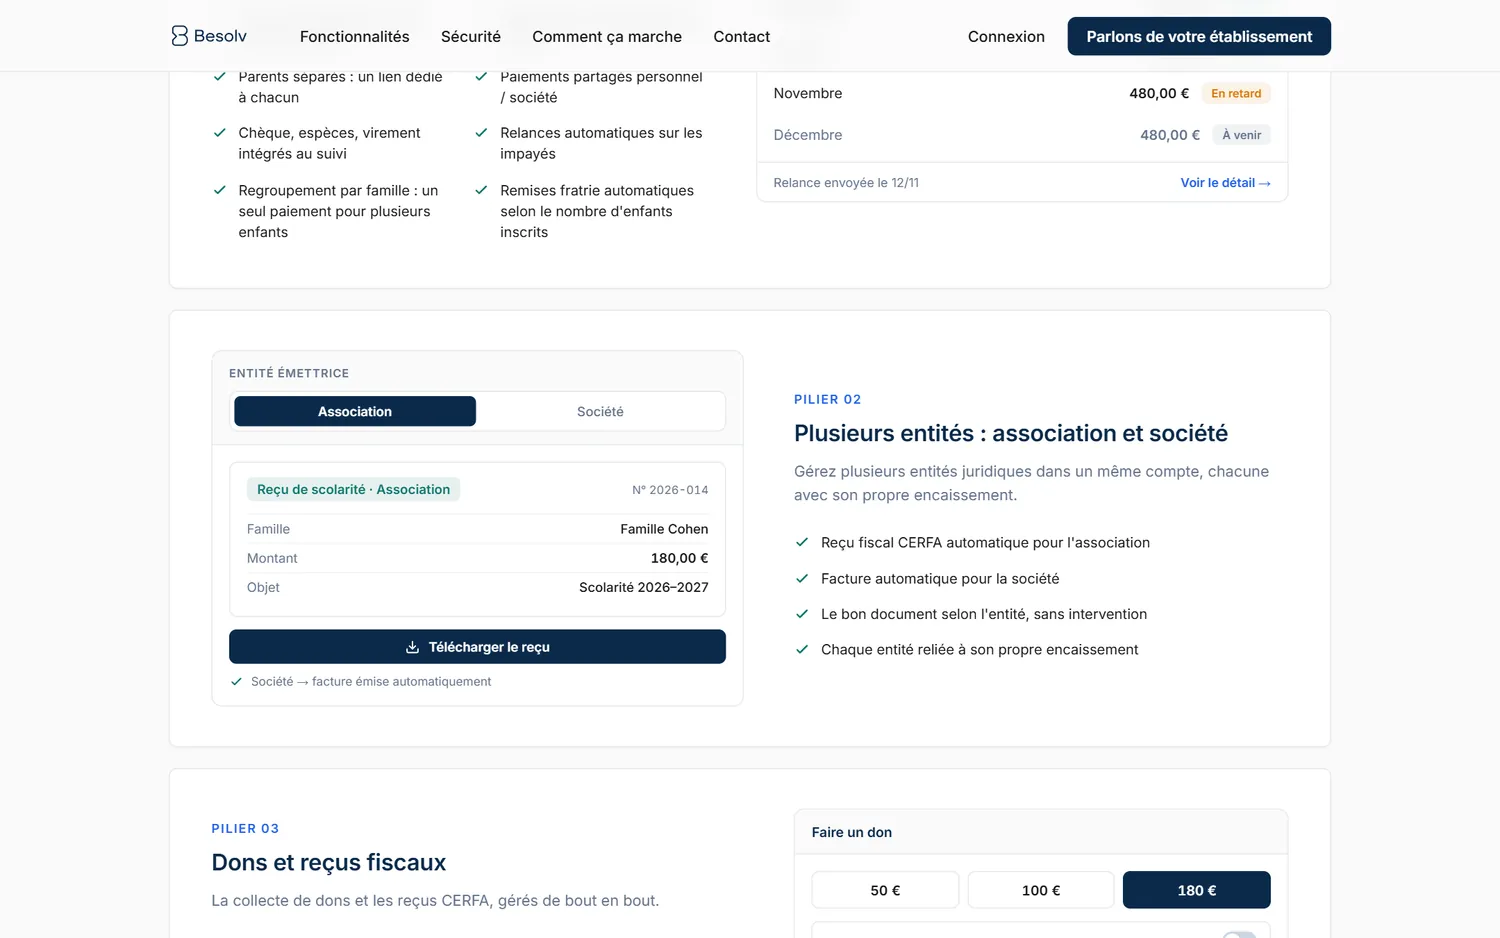Click the Besolv logo icon
Image resolution: width=1500 pixels, height=938 pixels.
(179, 36)
